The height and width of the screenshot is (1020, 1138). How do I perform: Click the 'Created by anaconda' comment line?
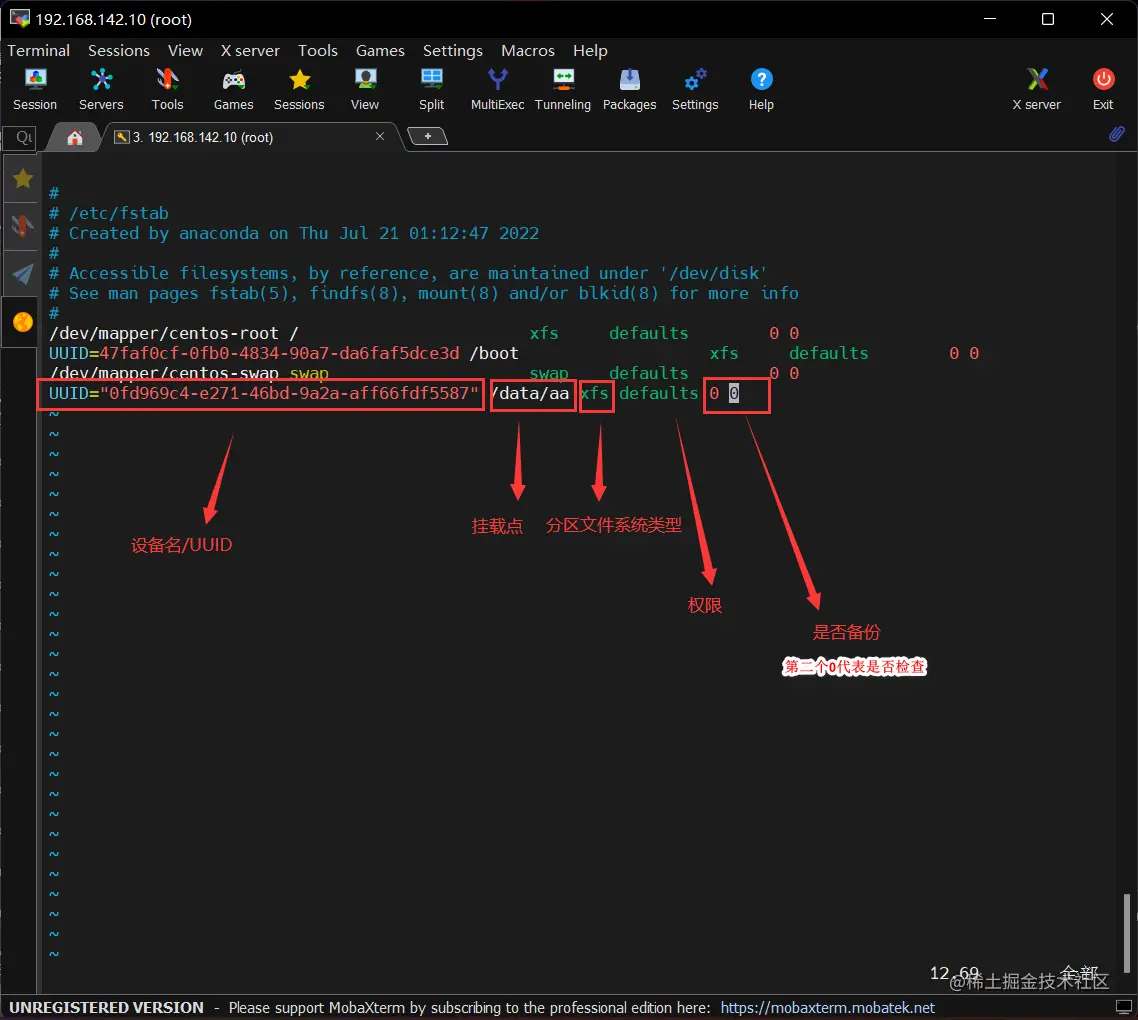coord(294,233)
